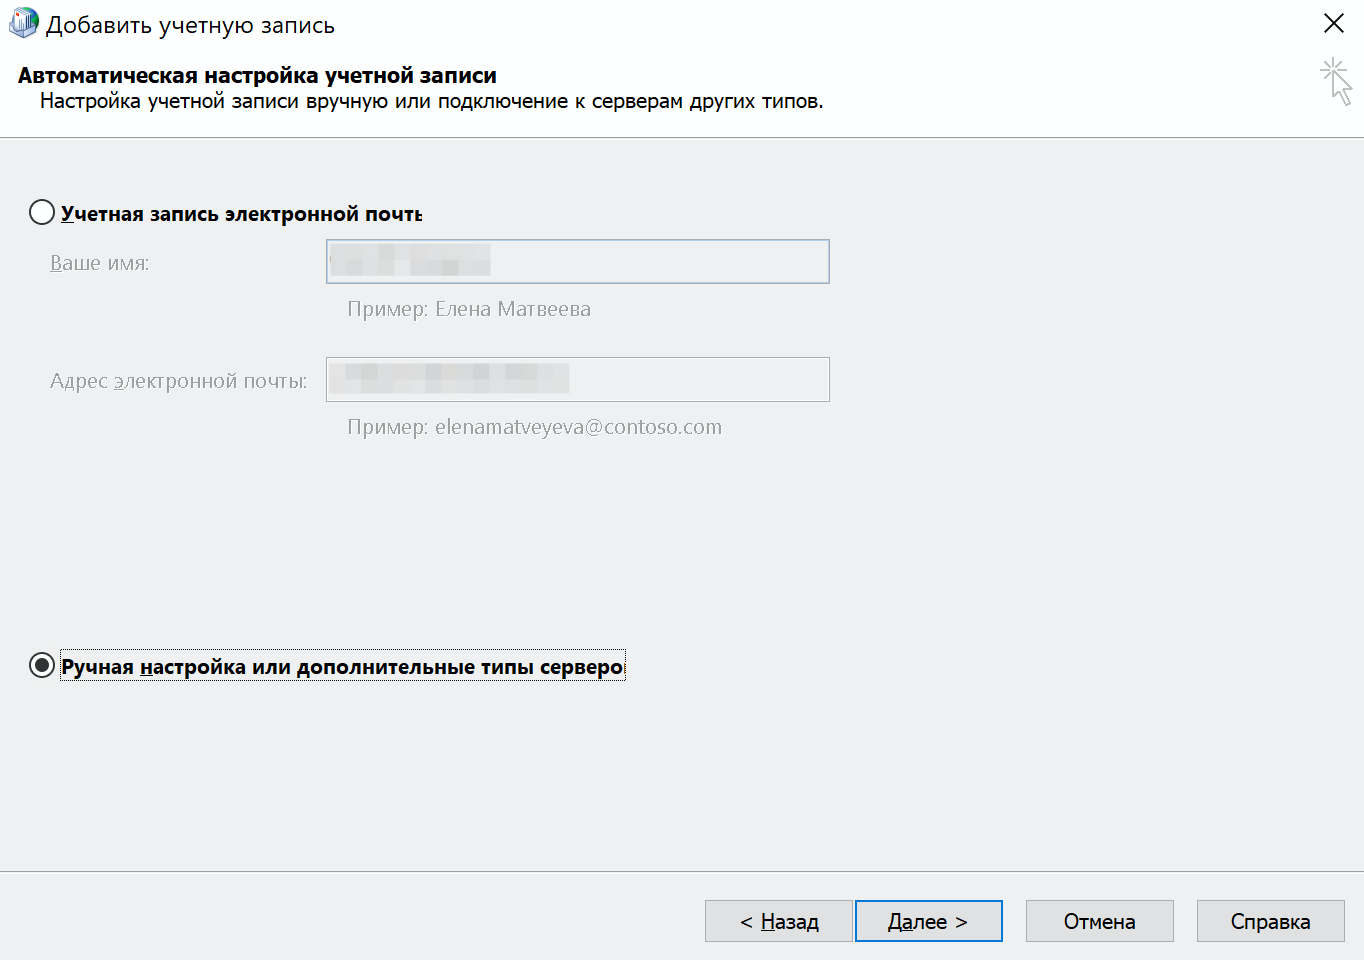The image size is (1364, 960).
Task: Click the "Ручная настройка или дополнительные типы" label text
Action: [x=342, y=667]
